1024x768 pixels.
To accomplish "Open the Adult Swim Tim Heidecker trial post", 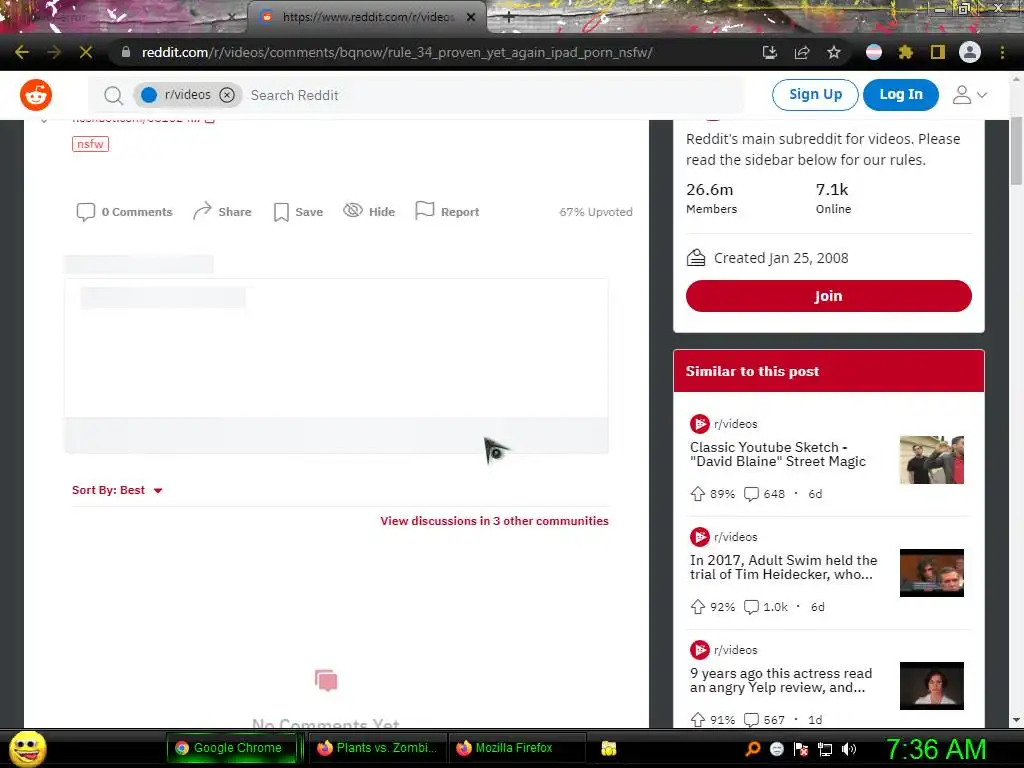I will (x=784, y=568).
